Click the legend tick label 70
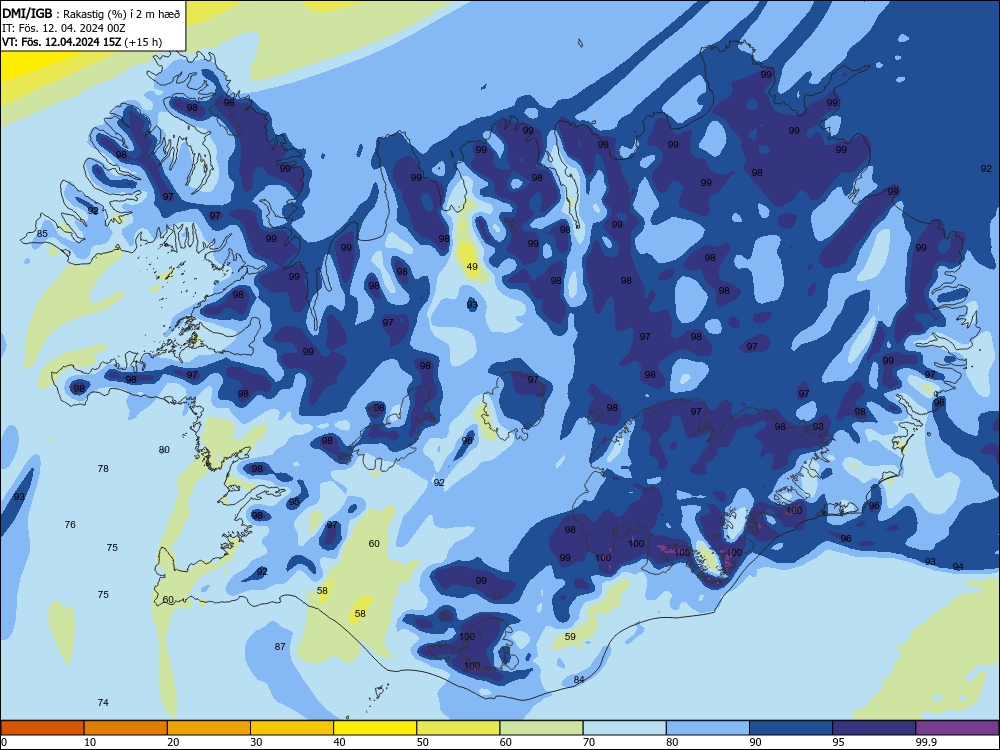 tap(589, 742)
